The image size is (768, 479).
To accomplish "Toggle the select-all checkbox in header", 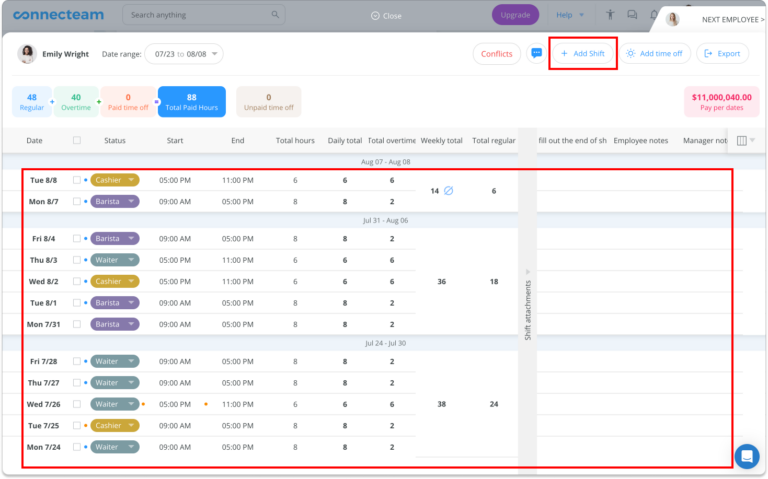I will coord(77,140).
